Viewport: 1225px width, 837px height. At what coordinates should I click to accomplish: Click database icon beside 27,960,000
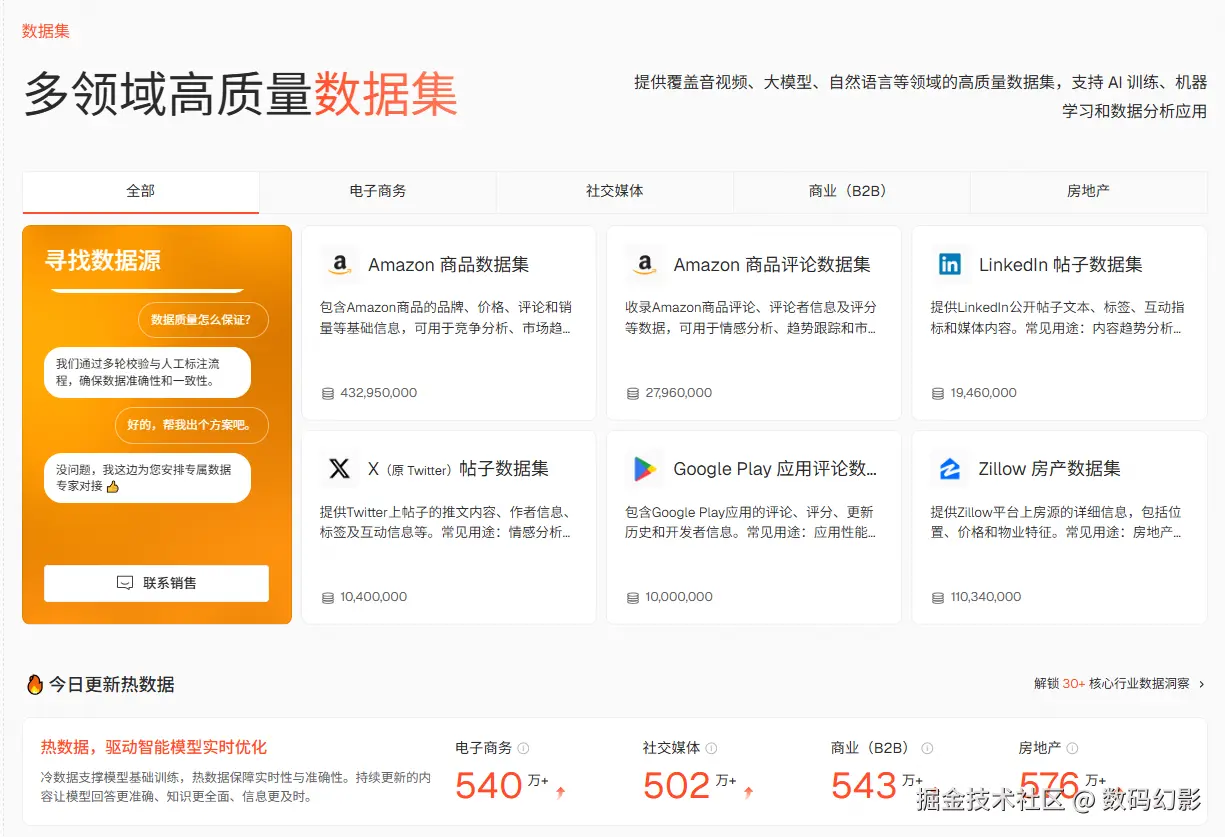point(632,393)
